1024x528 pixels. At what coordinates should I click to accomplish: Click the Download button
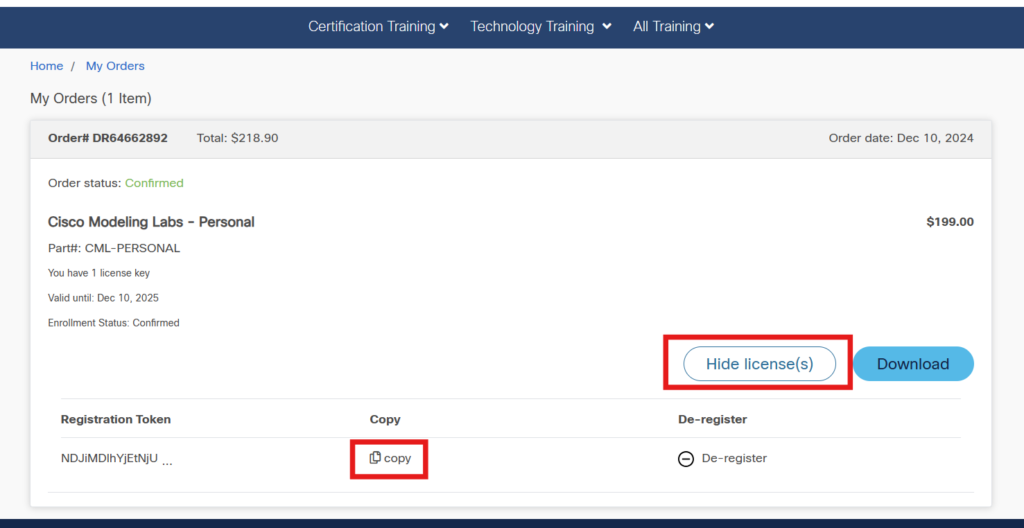tap(913, 364)
